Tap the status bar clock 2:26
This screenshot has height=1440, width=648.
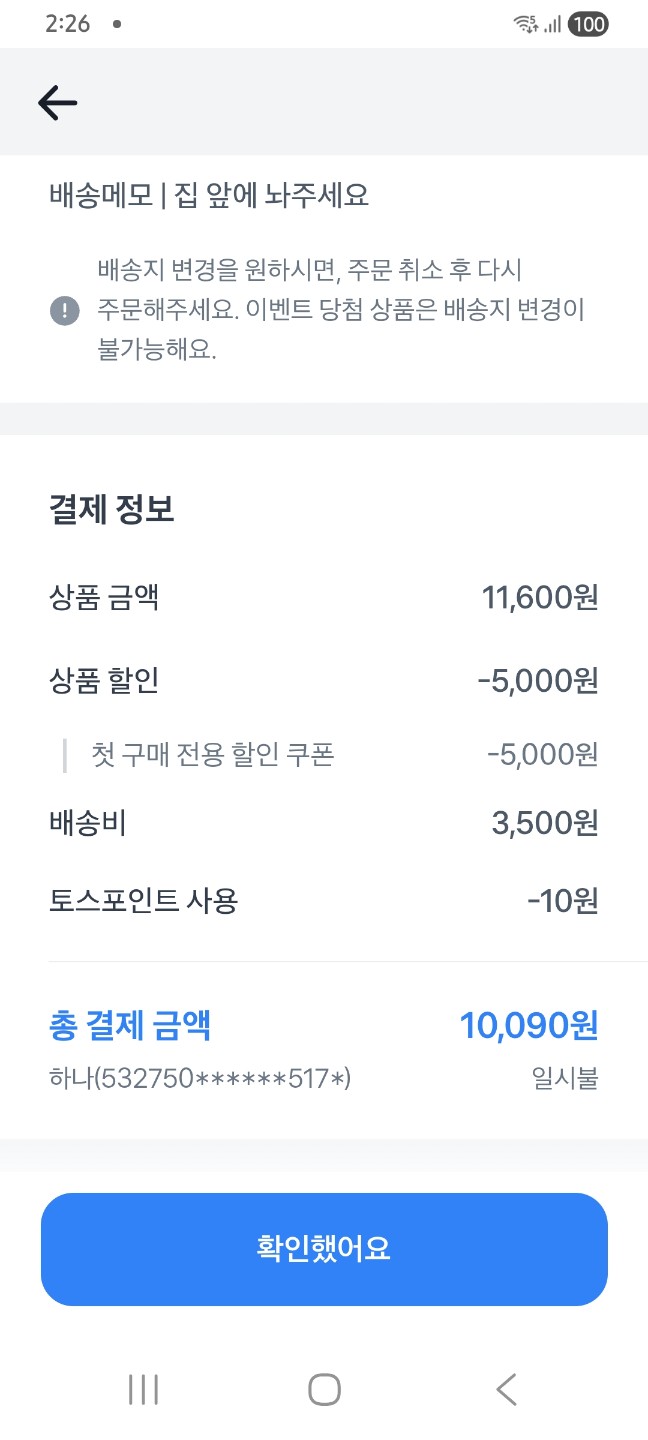(68, 24)
